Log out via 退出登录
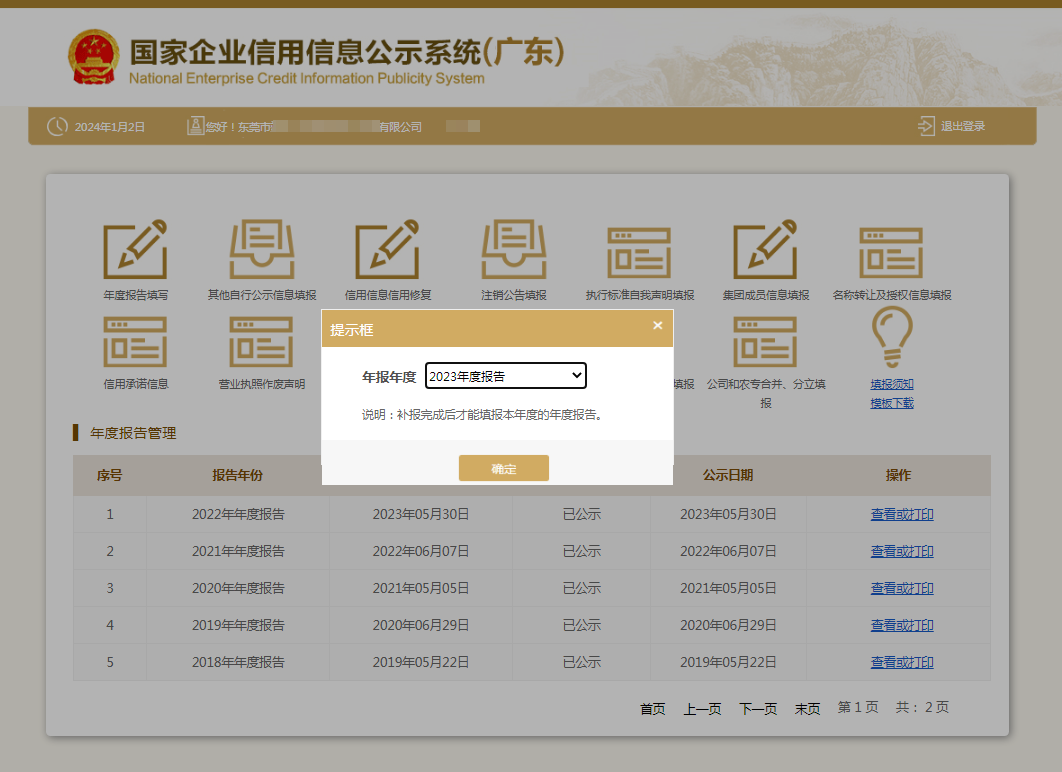 pos(962,126)
